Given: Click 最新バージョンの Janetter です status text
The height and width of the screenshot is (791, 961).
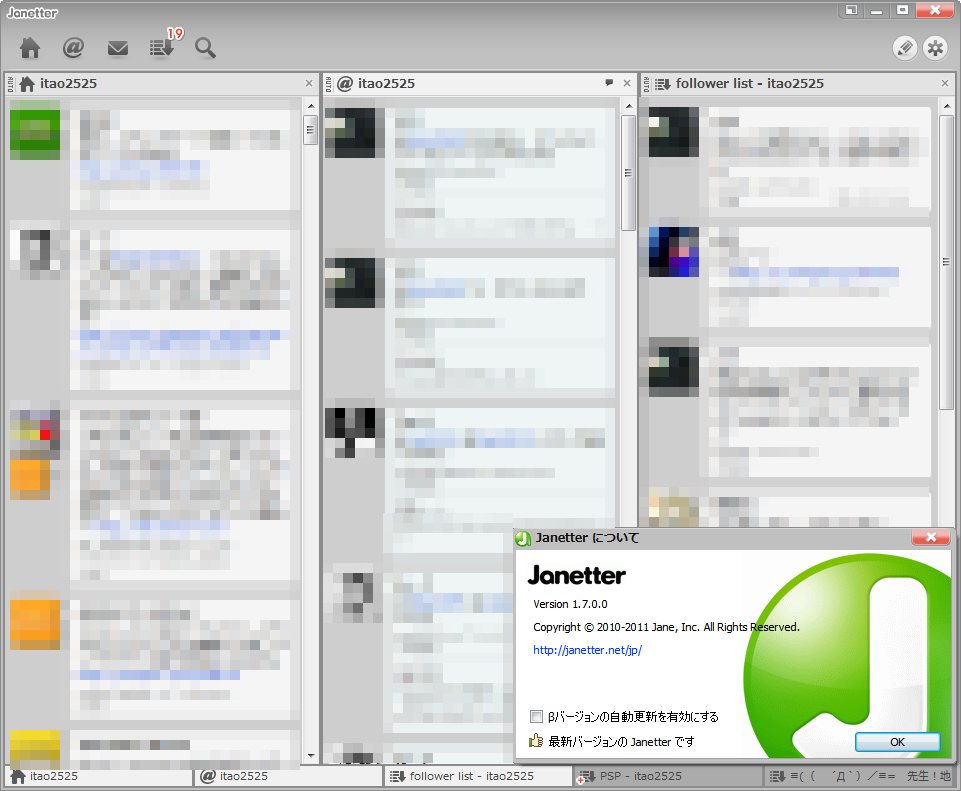Looking at the screenshot, I should (x=621, y=742).
